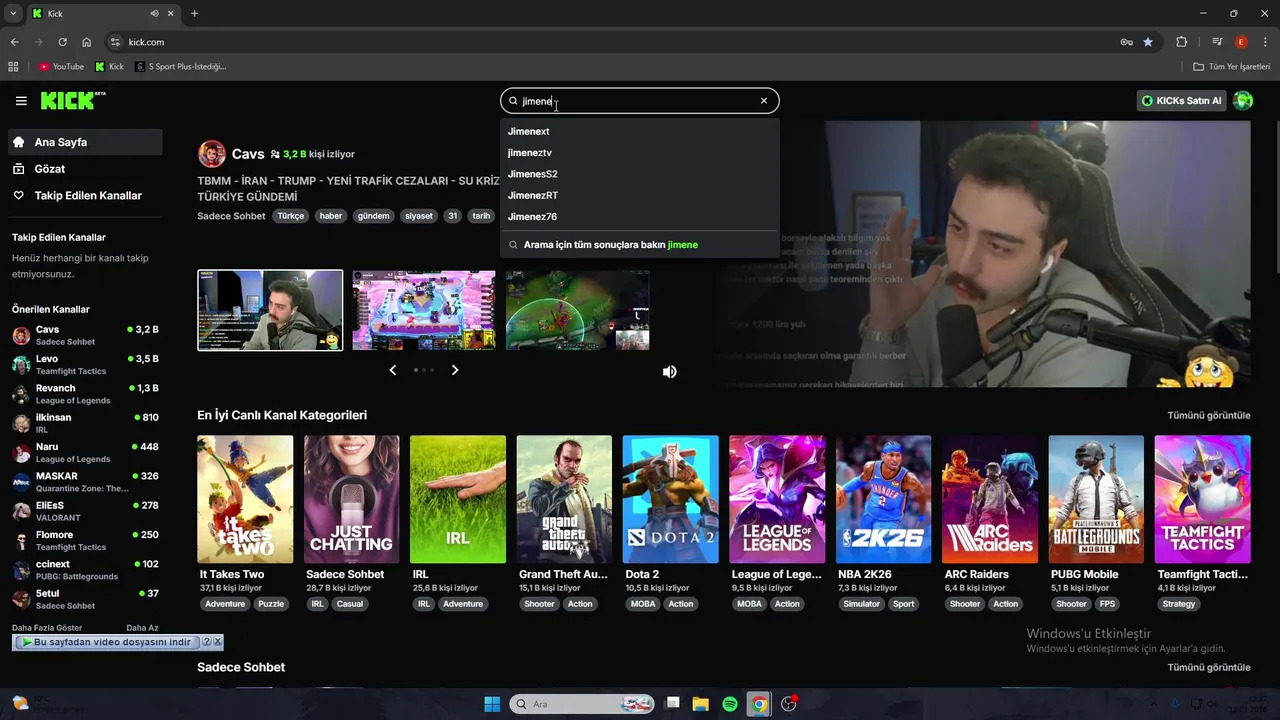Click the gündem tag
Screen dimensions: 1280x720
tap(373, 216)
